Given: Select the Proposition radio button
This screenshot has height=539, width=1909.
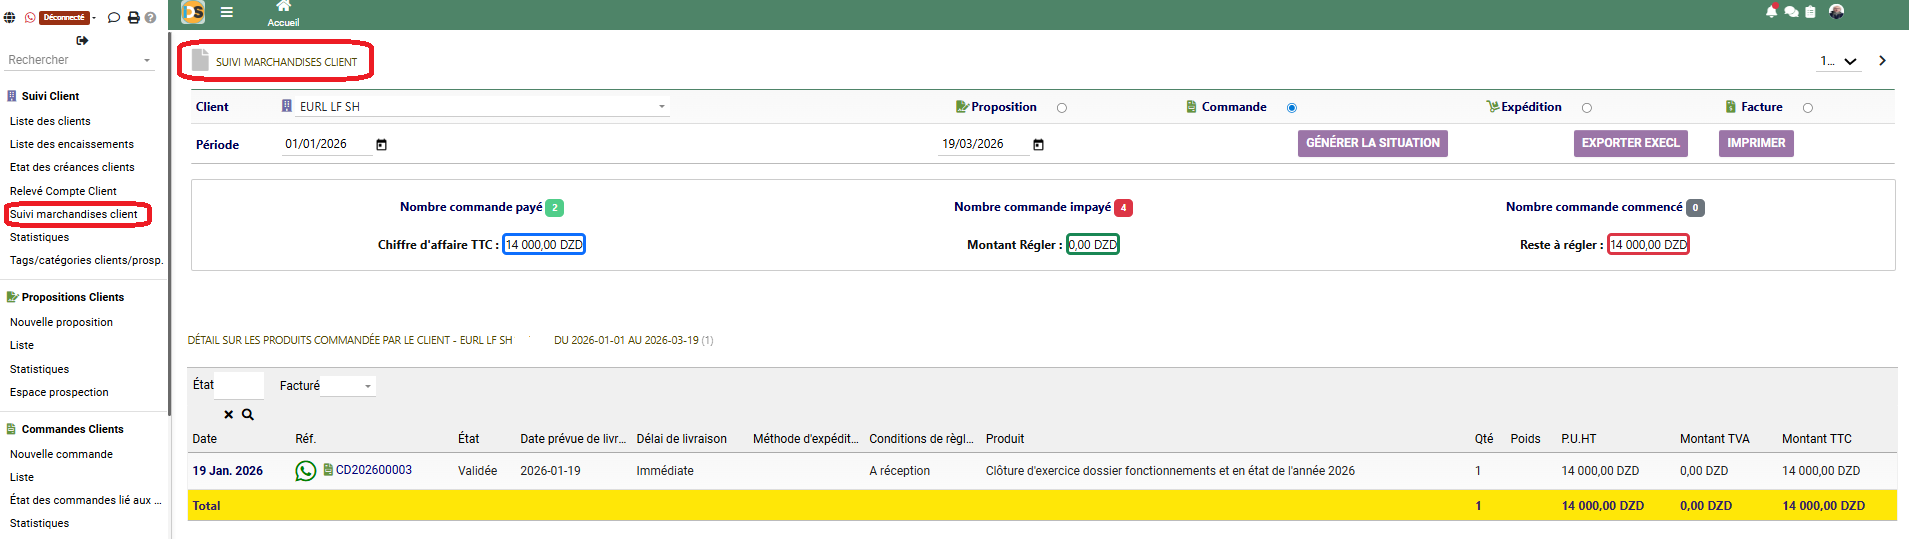Looking at the screenshot, I should pos(1062,108).
